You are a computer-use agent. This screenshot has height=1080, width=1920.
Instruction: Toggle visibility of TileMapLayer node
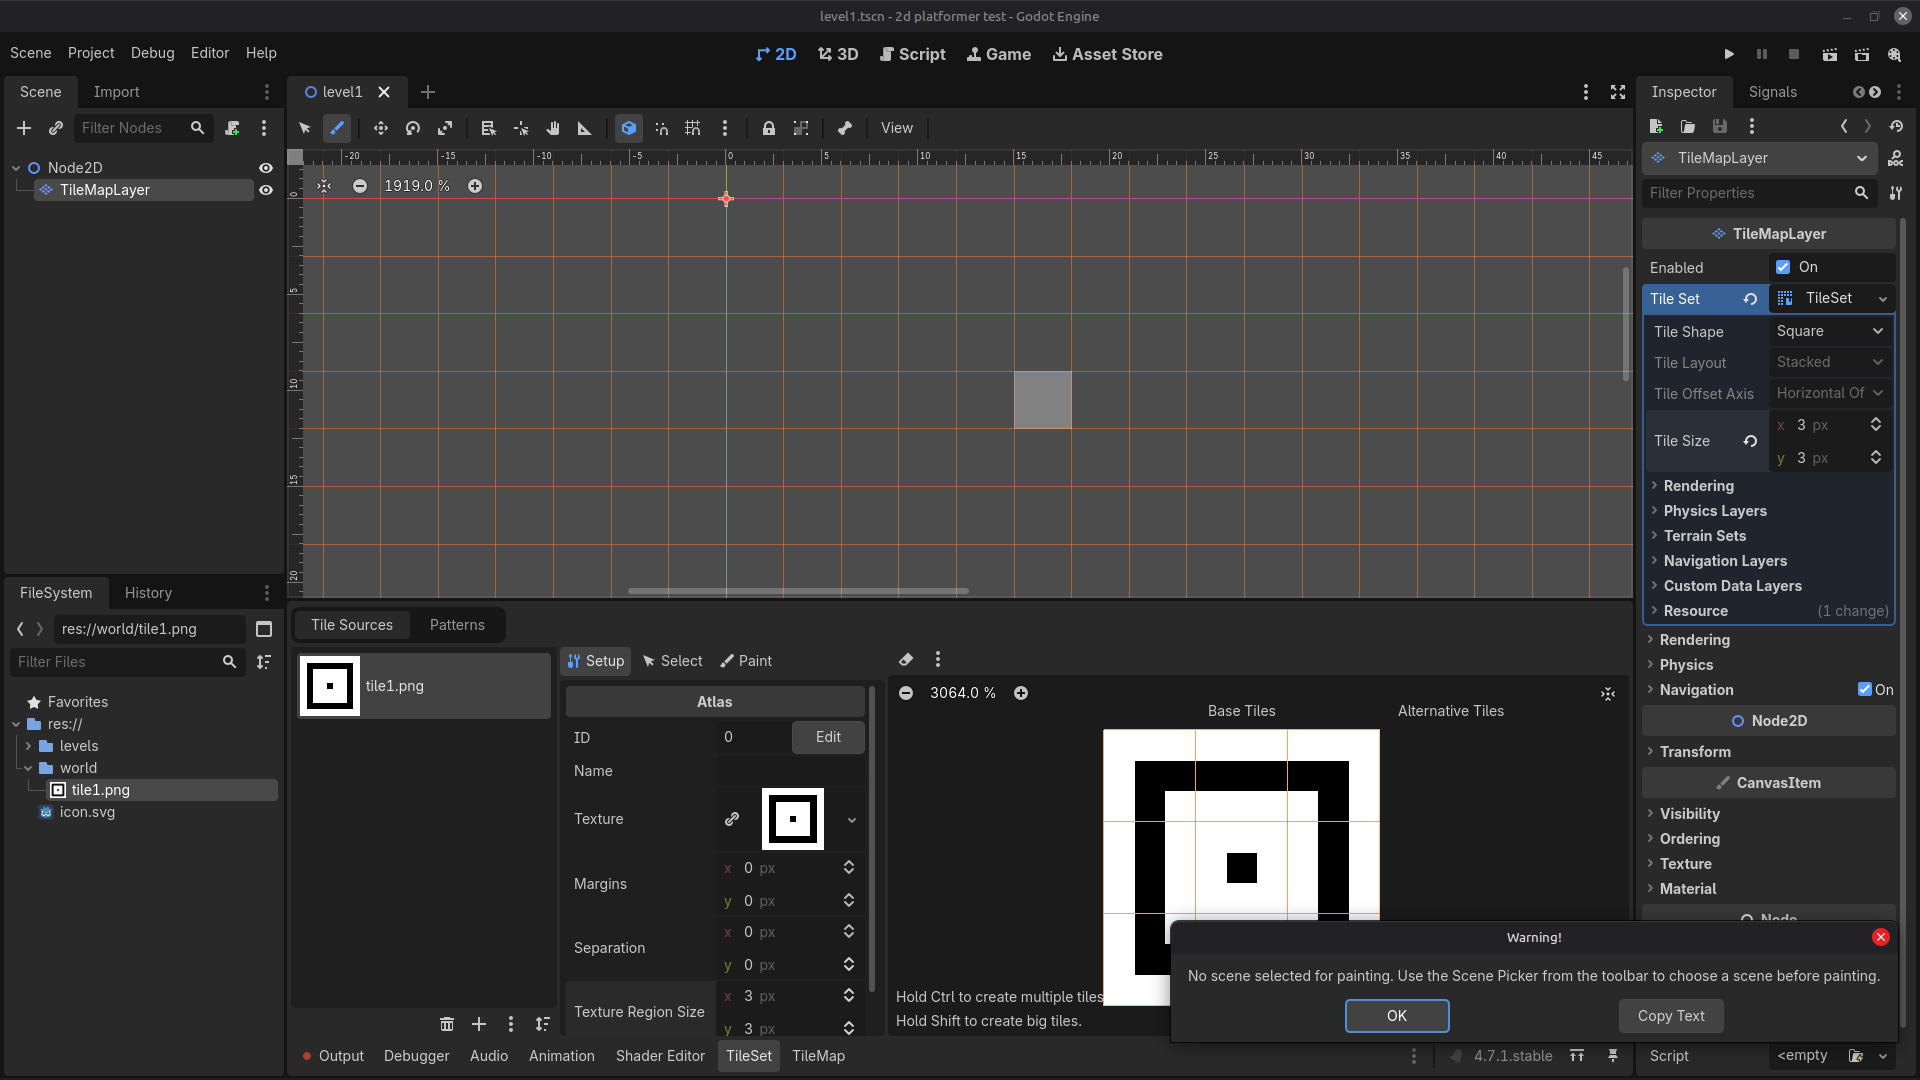coord(266,190)
